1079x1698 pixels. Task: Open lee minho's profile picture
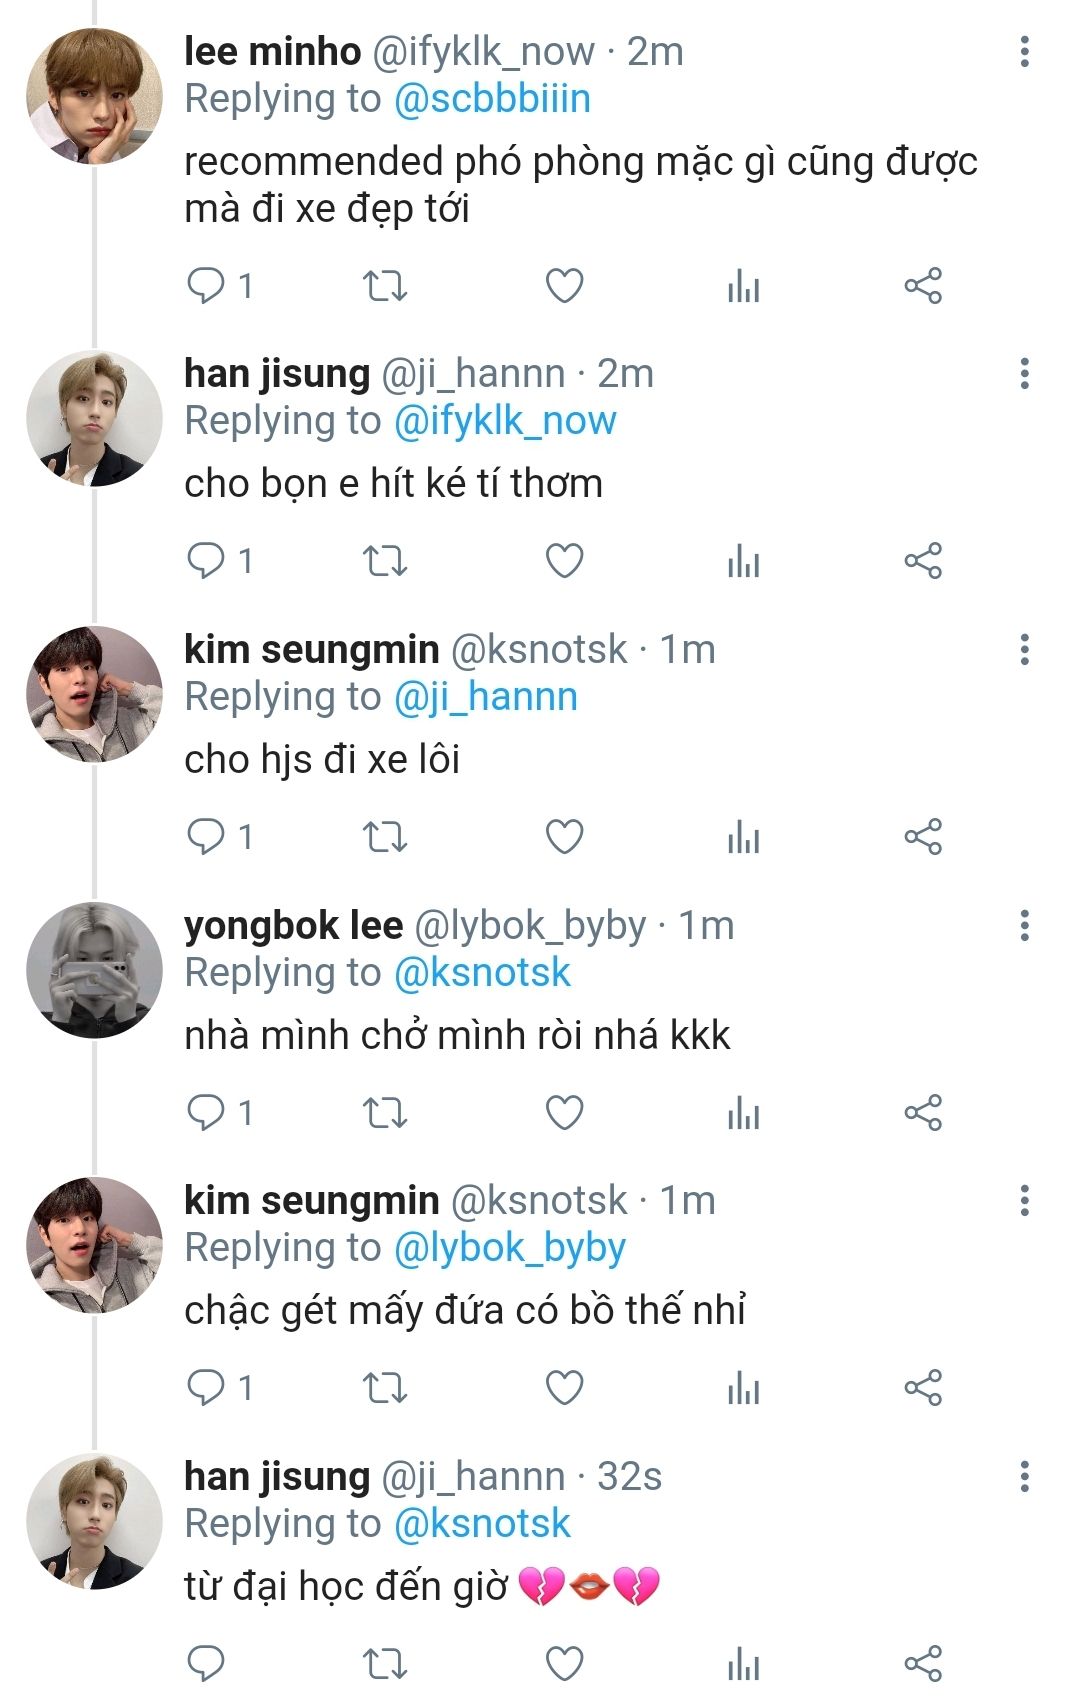point(94,96)
